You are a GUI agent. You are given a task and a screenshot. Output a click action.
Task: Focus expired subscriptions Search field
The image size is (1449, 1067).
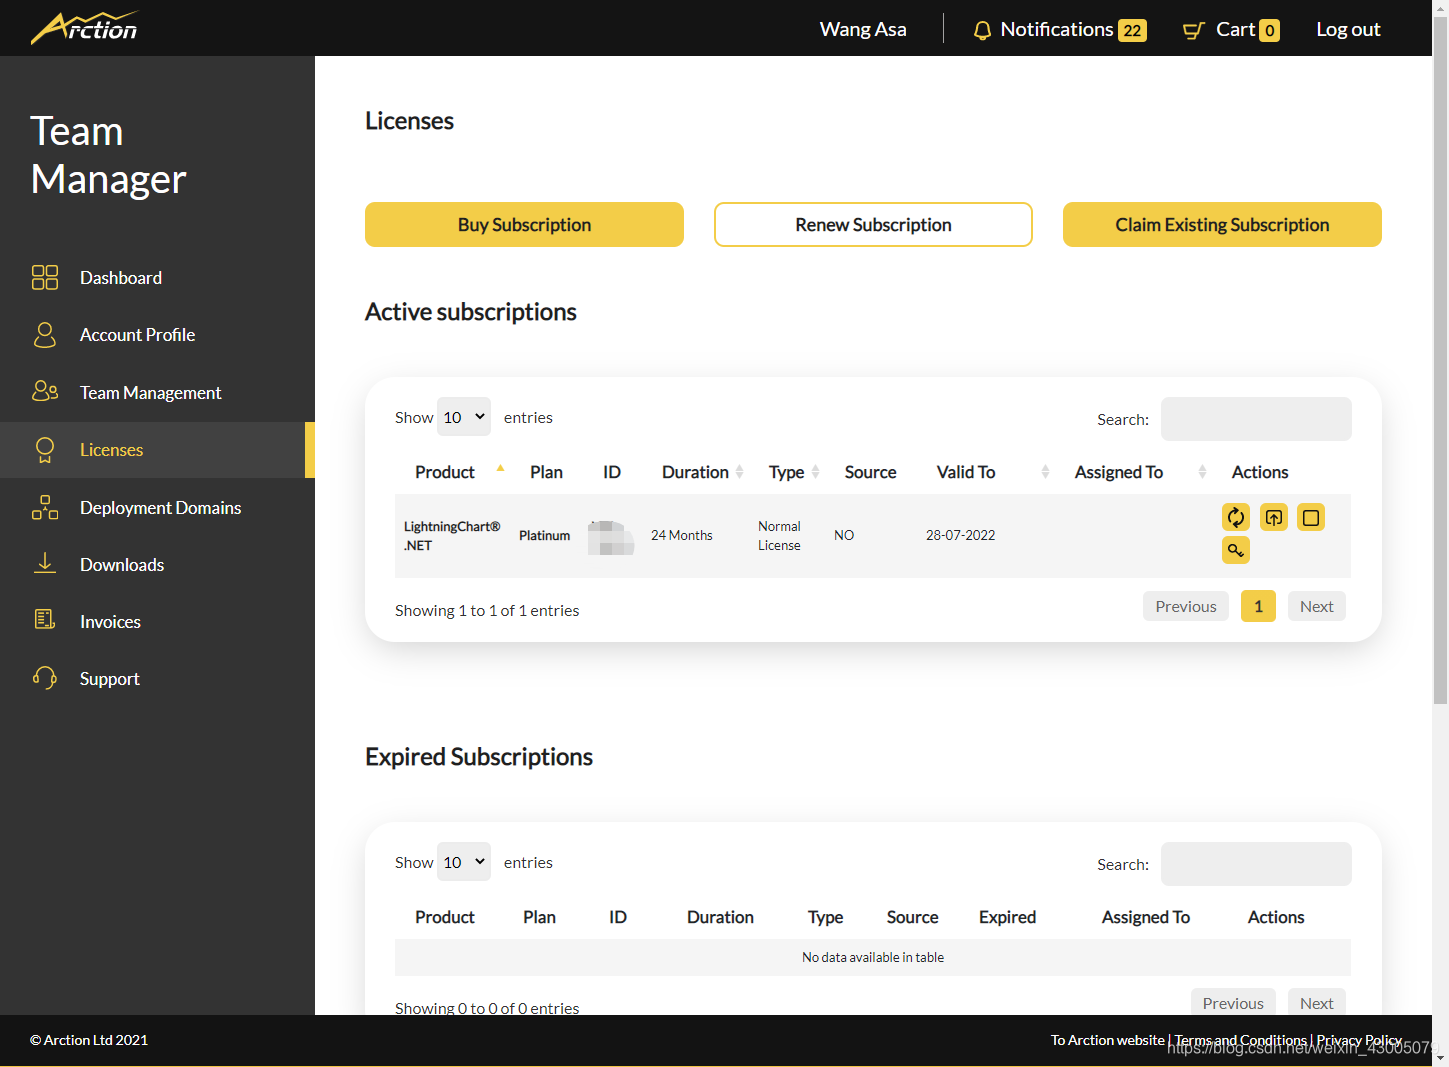point(1256,864)
